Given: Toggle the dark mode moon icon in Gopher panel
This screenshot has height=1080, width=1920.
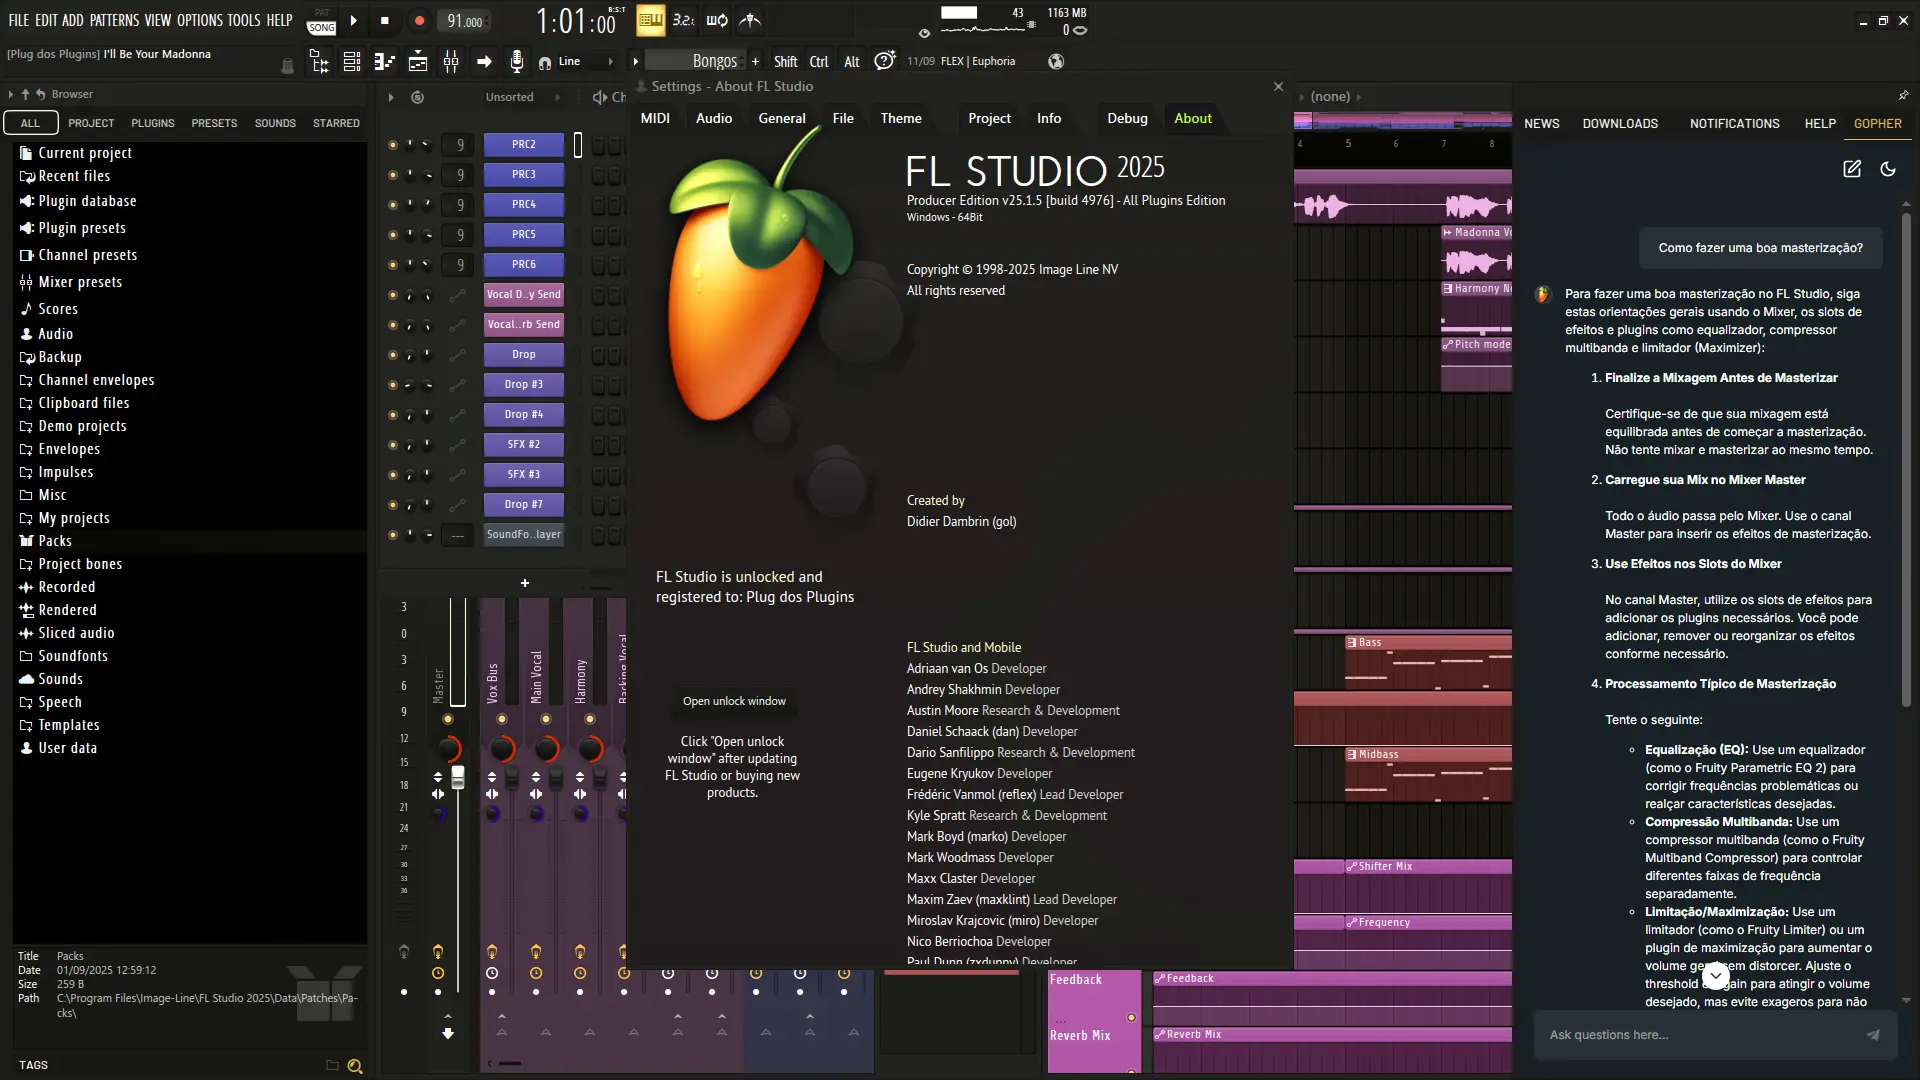Looking at the screenshot, I should [x=1889, y=168].
